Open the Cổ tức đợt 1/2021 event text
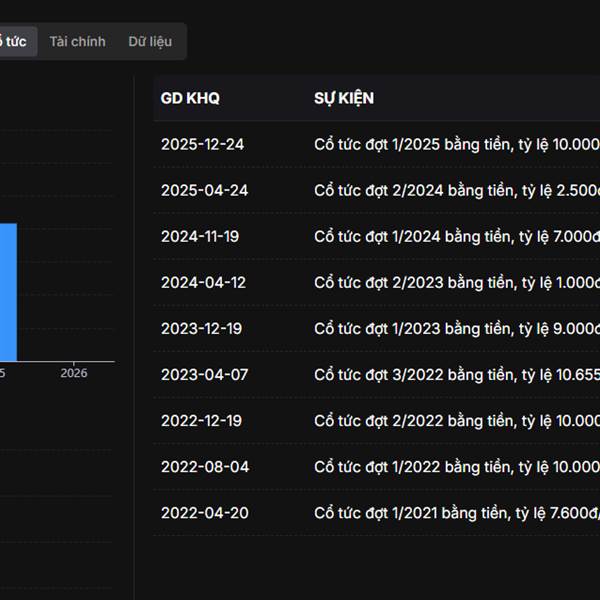Viewport: 600px width, 600px height. pyautogui.click(x=456, y=512)
